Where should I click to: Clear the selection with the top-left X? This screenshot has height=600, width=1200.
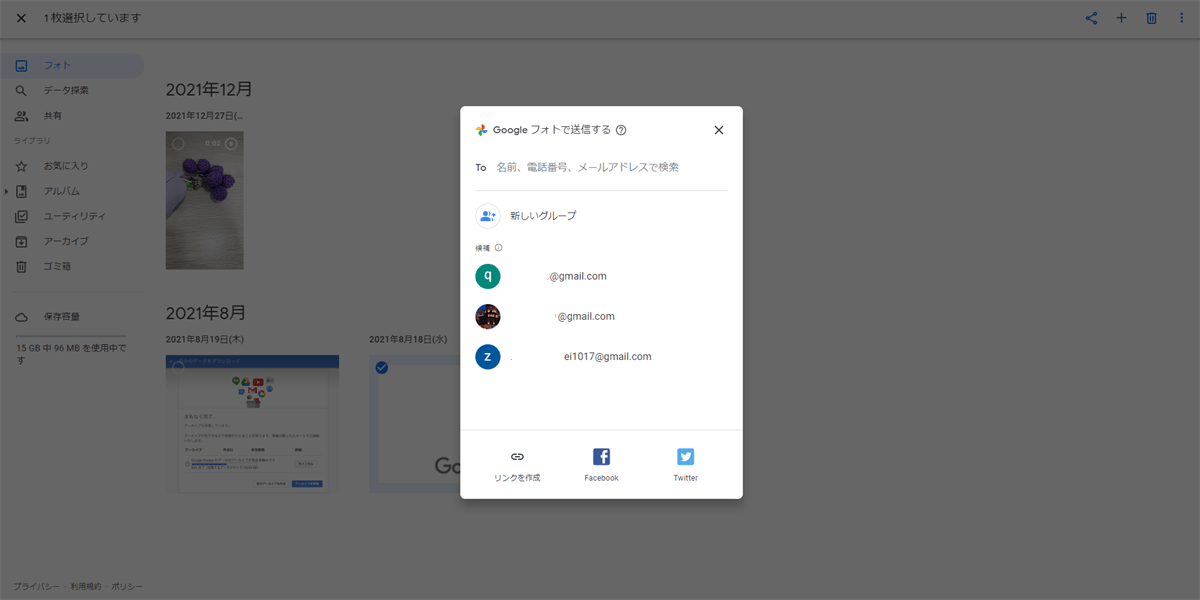coord(21,18)
